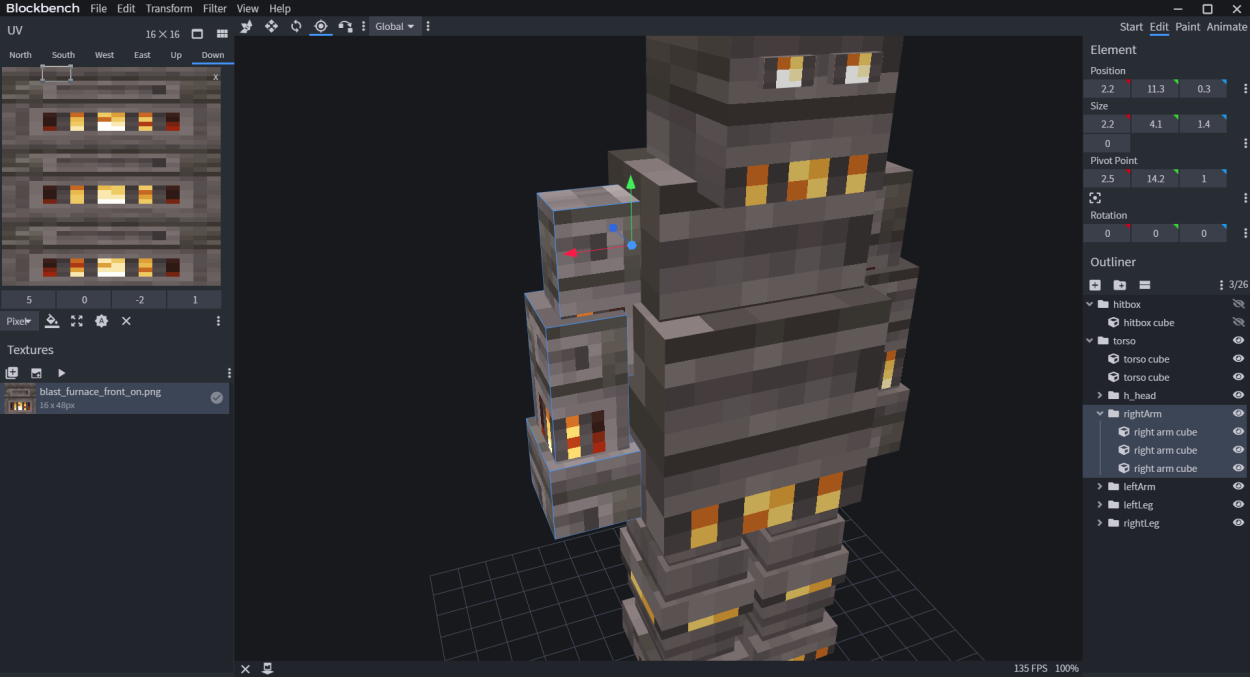This screenshot has height=677, width=1250.
Task: Open Rotation row three-dot options
Action: 1245,233
